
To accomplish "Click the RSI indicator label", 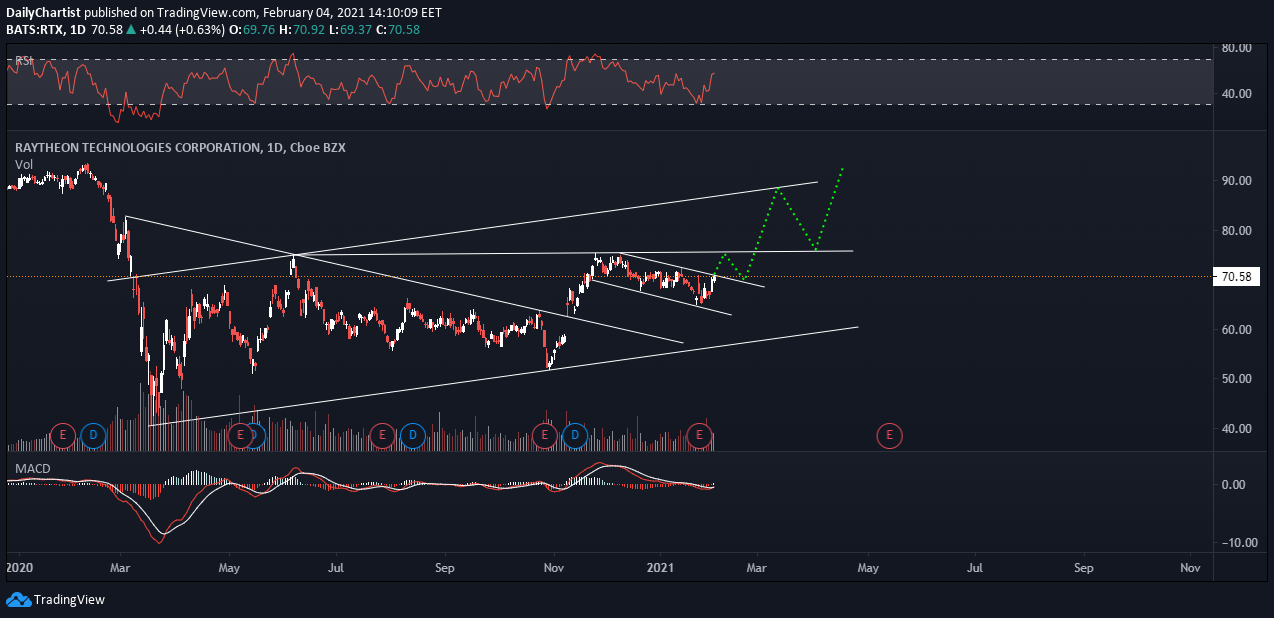I will [22, 61].
